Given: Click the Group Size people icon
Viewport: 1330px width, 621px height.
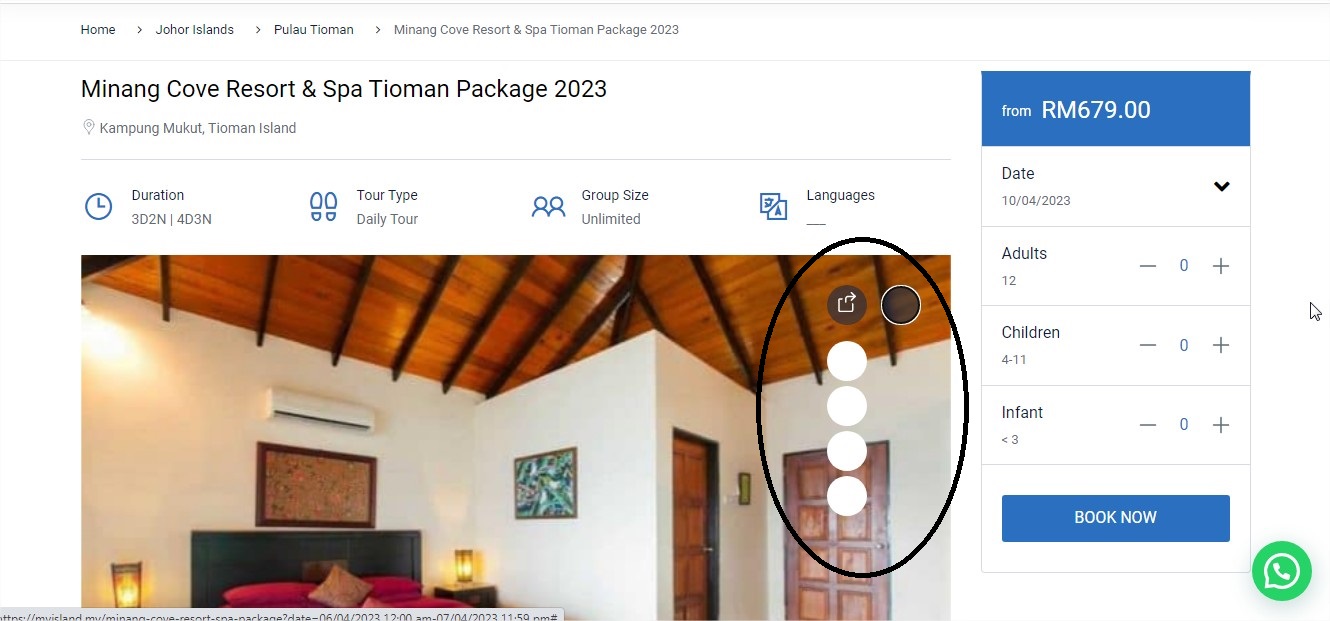Looking at the screenshot, I should click(x=548, y=207).
